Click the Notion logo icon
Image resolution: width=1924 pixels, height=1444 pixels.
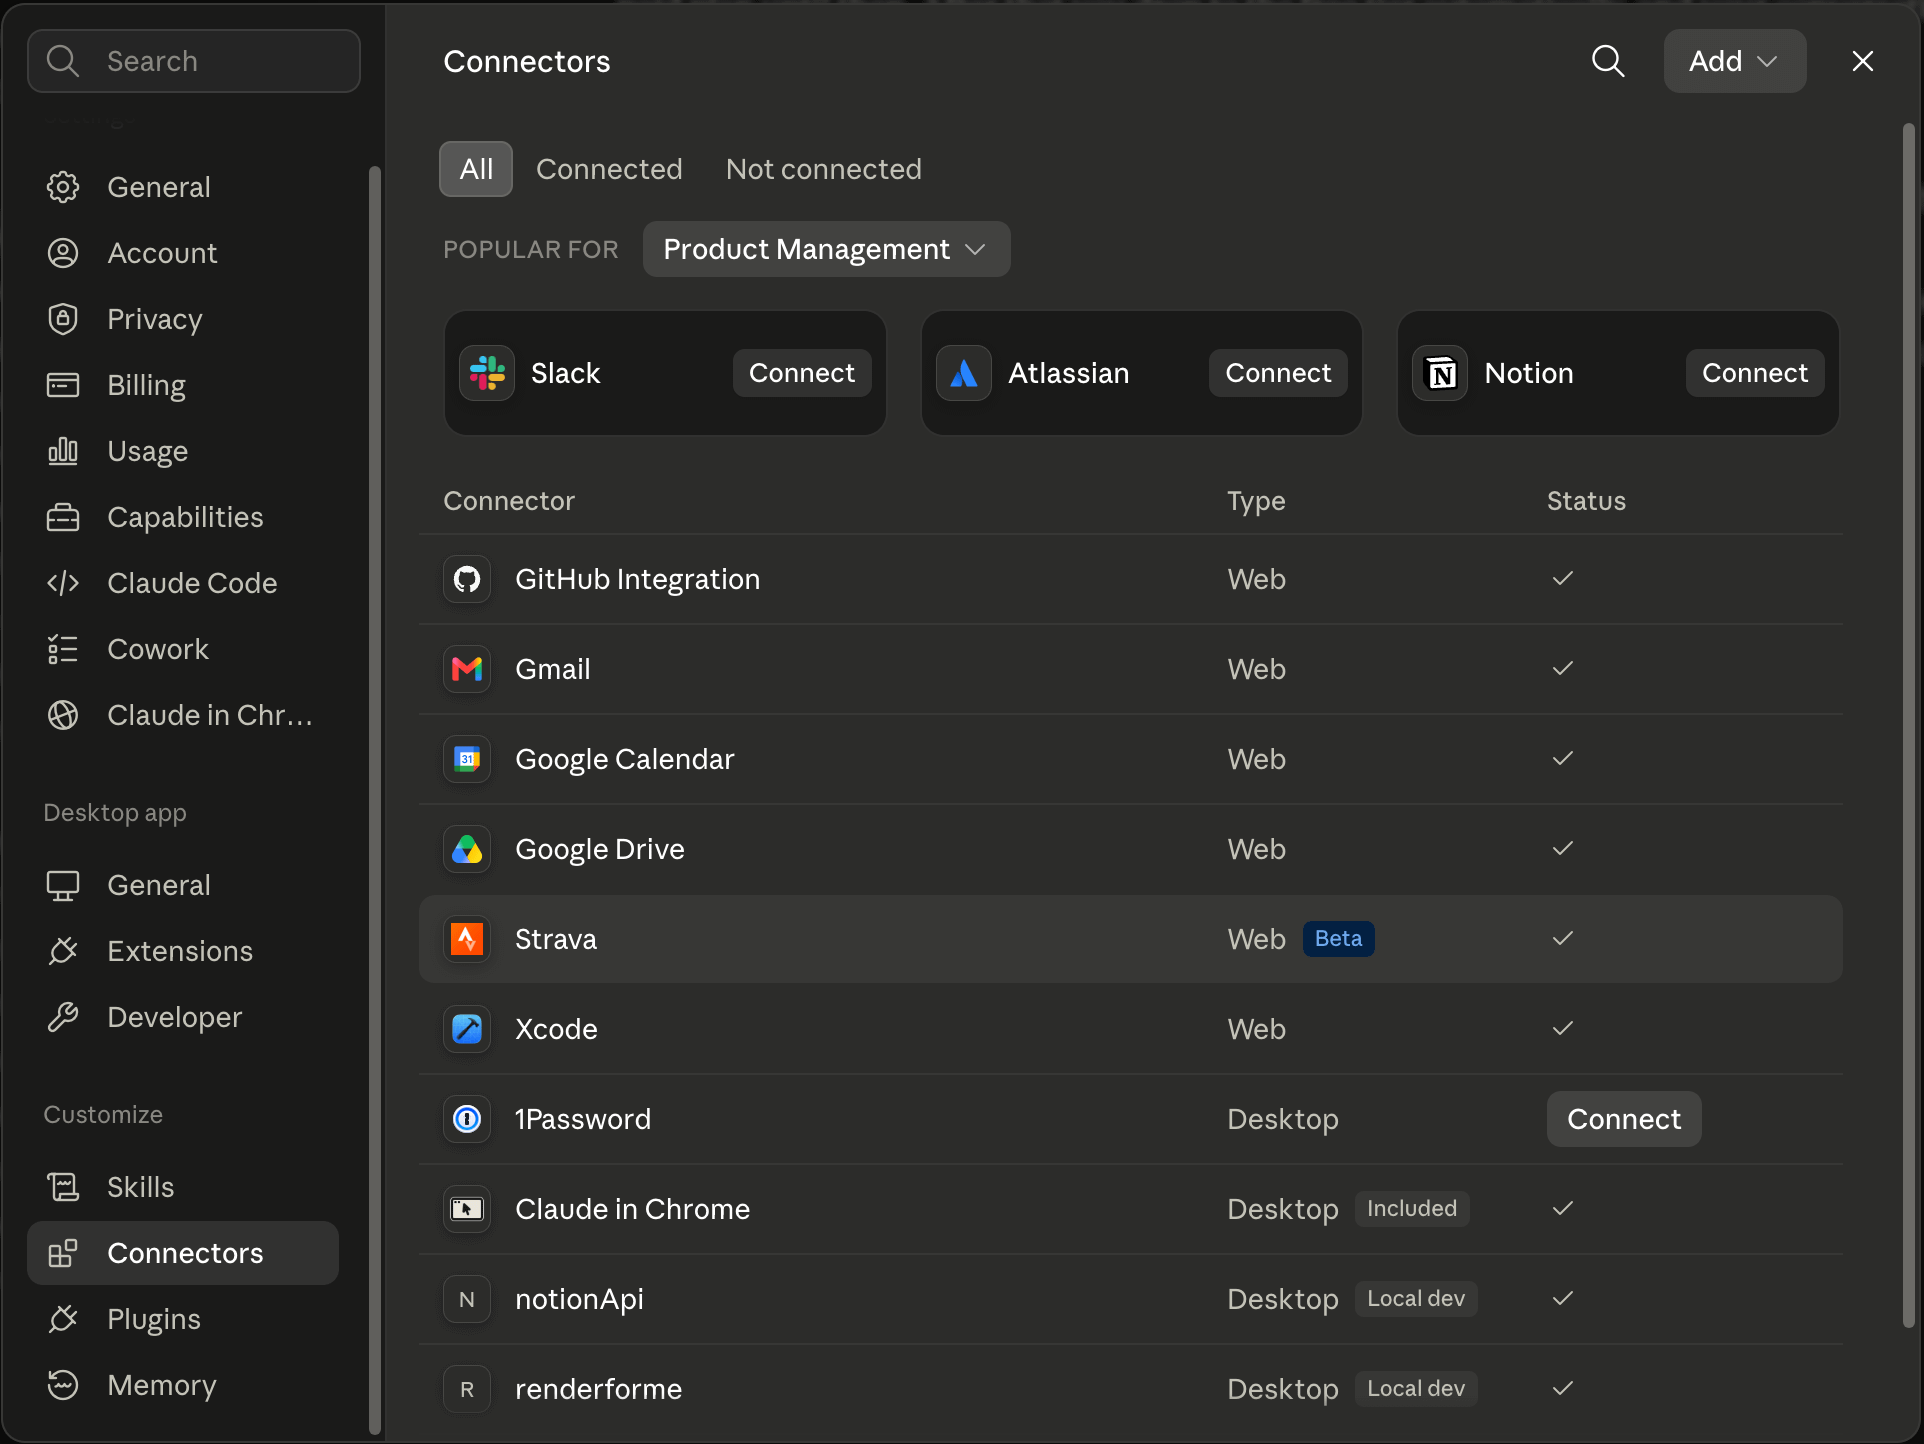tap(1441, 373)
